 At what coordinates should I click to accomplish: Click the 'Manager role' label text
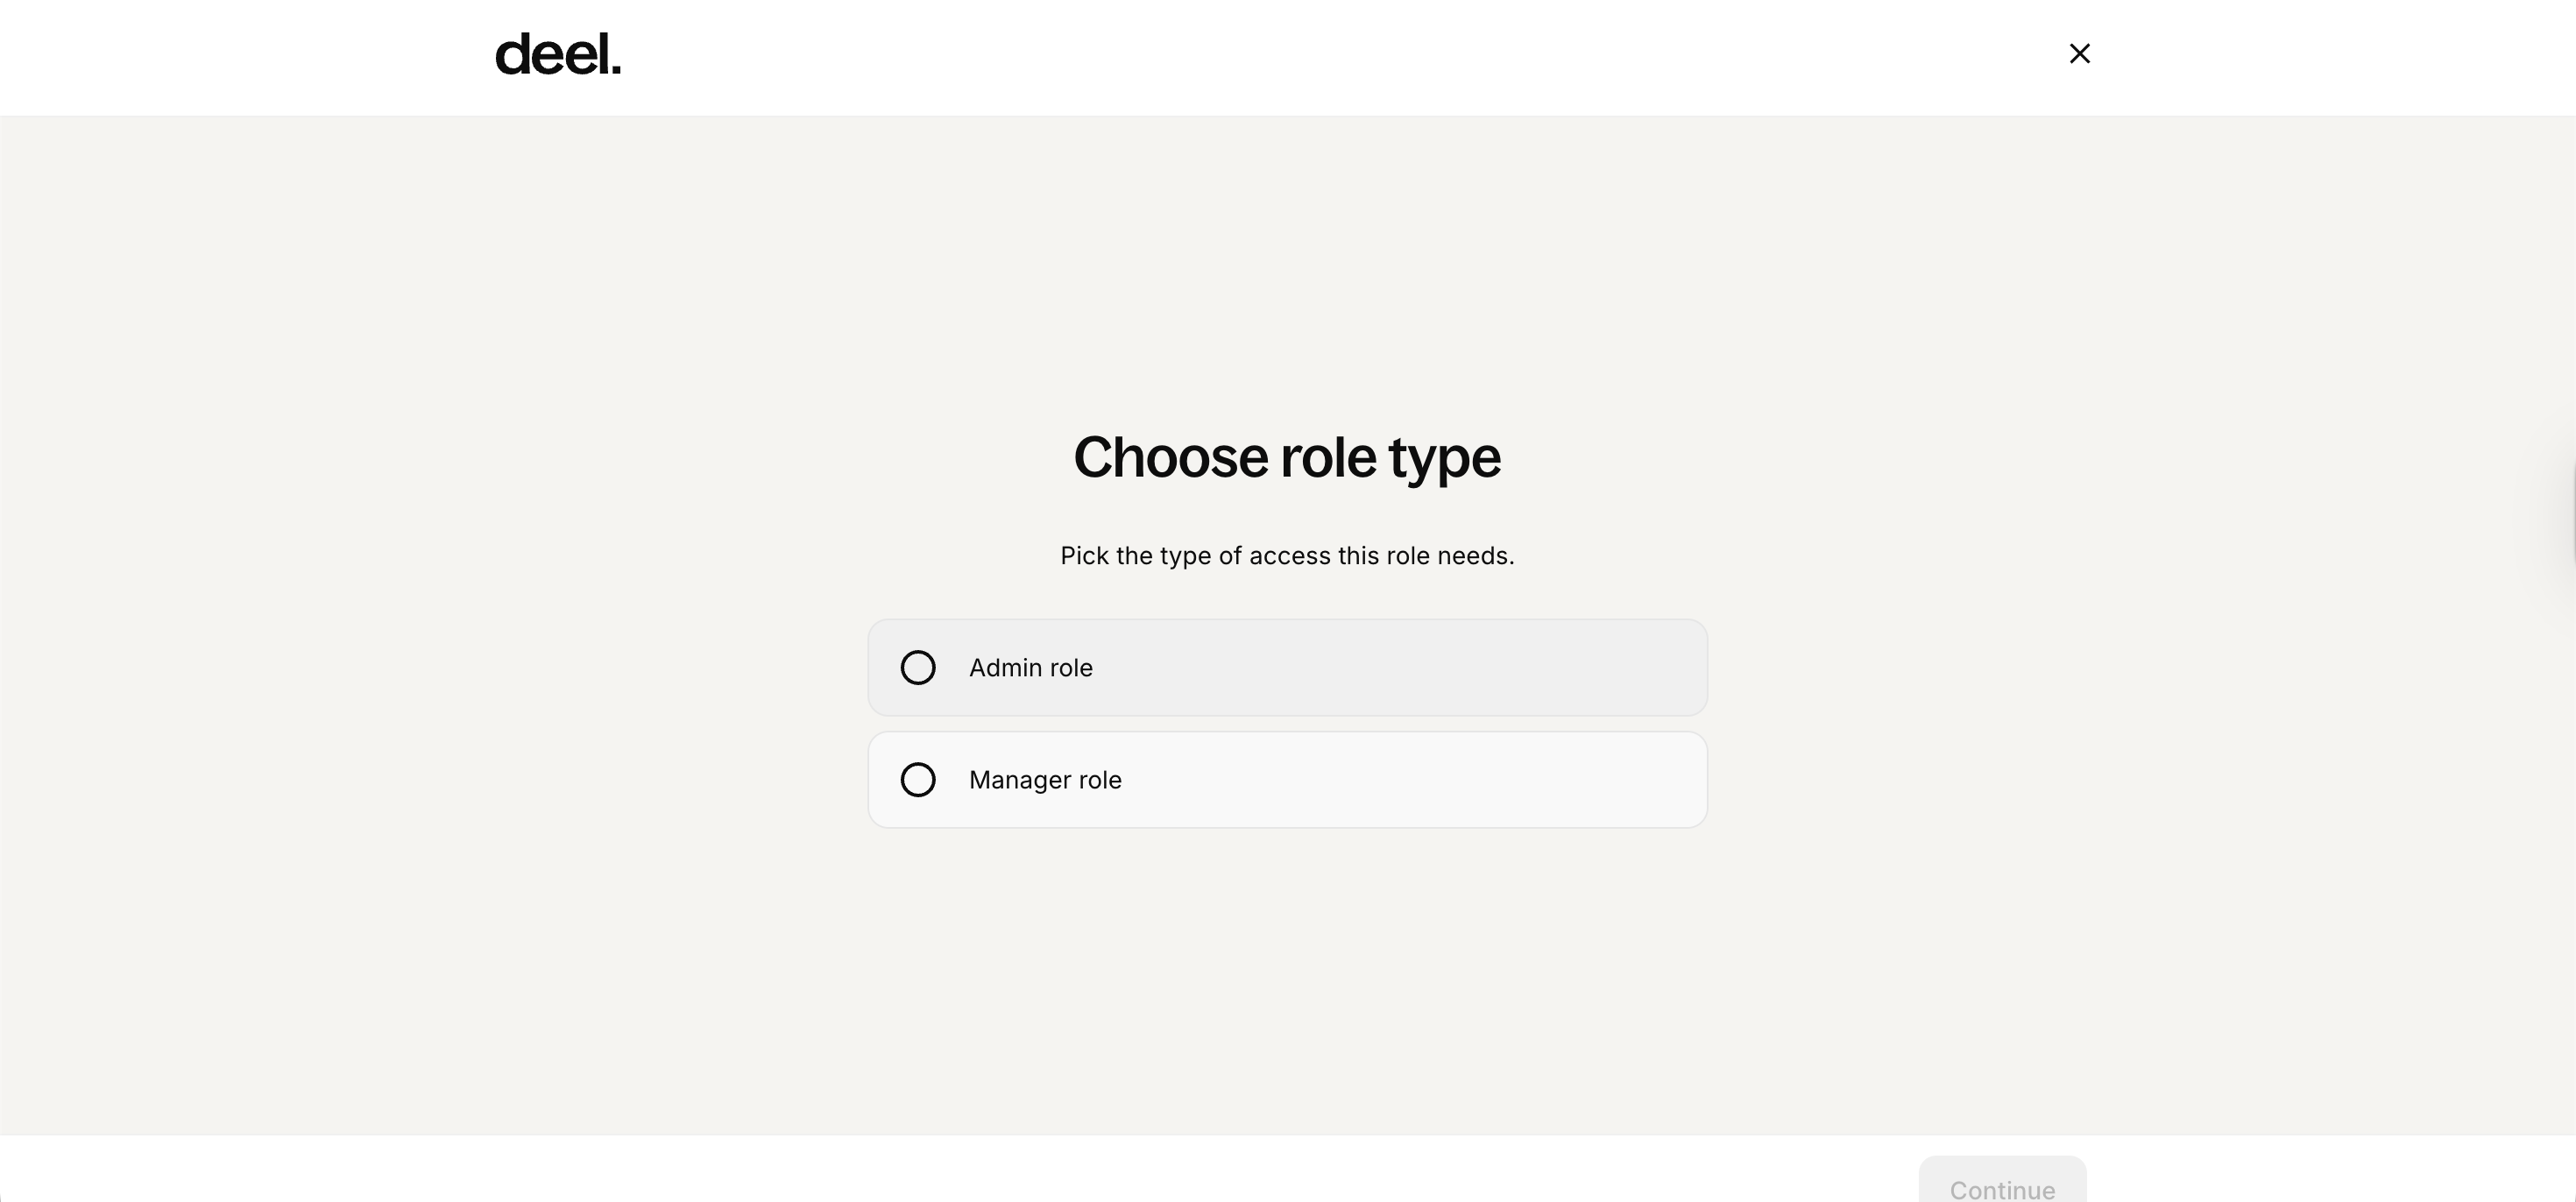click(x=1045, y=780)
